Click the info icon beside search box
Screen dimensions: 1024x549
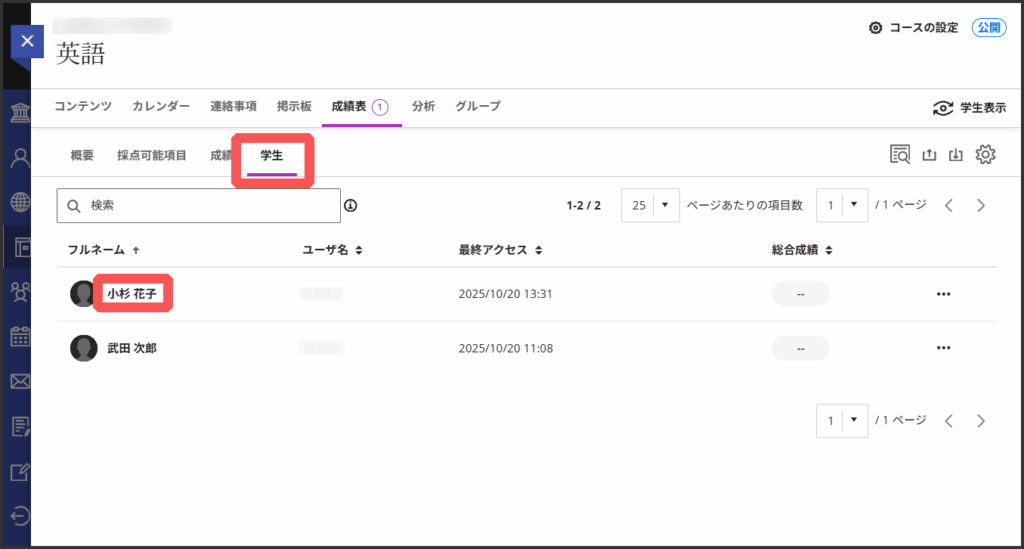pyautogui.click(x=351, y=206)
